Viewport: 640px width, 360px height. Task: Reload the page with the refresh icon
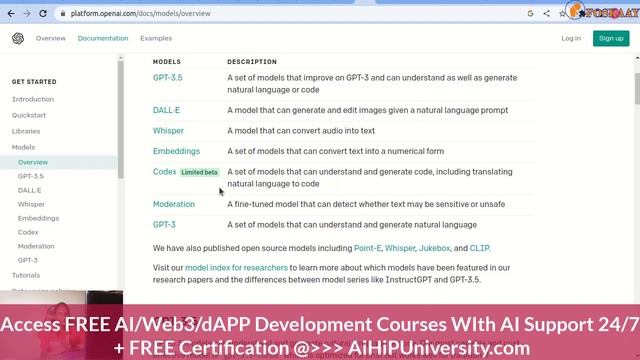pos(43,13)
